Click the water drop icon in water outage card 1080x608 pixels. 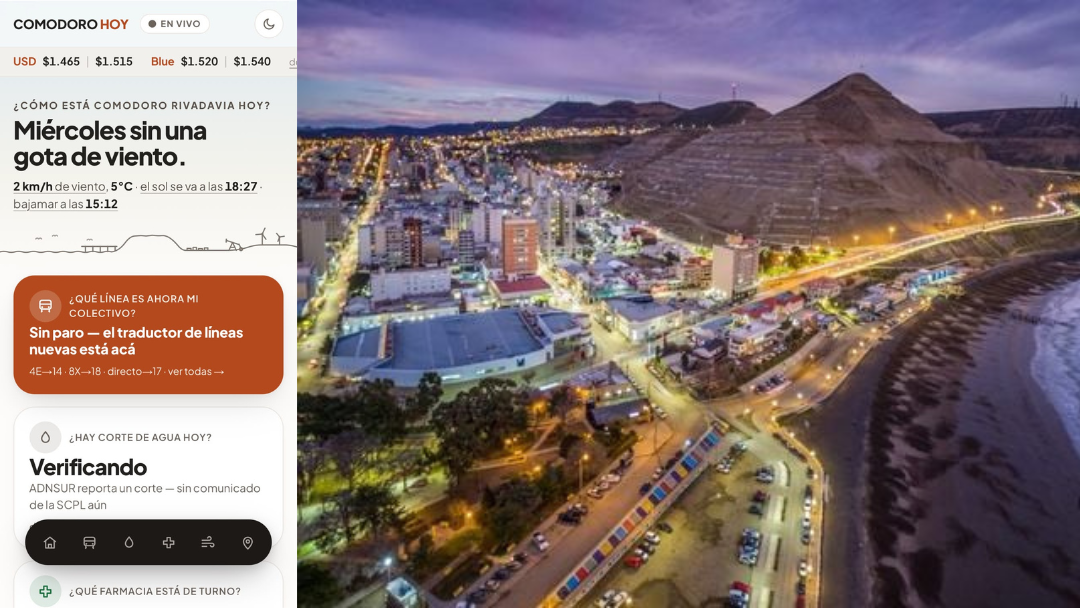[45, 437]
